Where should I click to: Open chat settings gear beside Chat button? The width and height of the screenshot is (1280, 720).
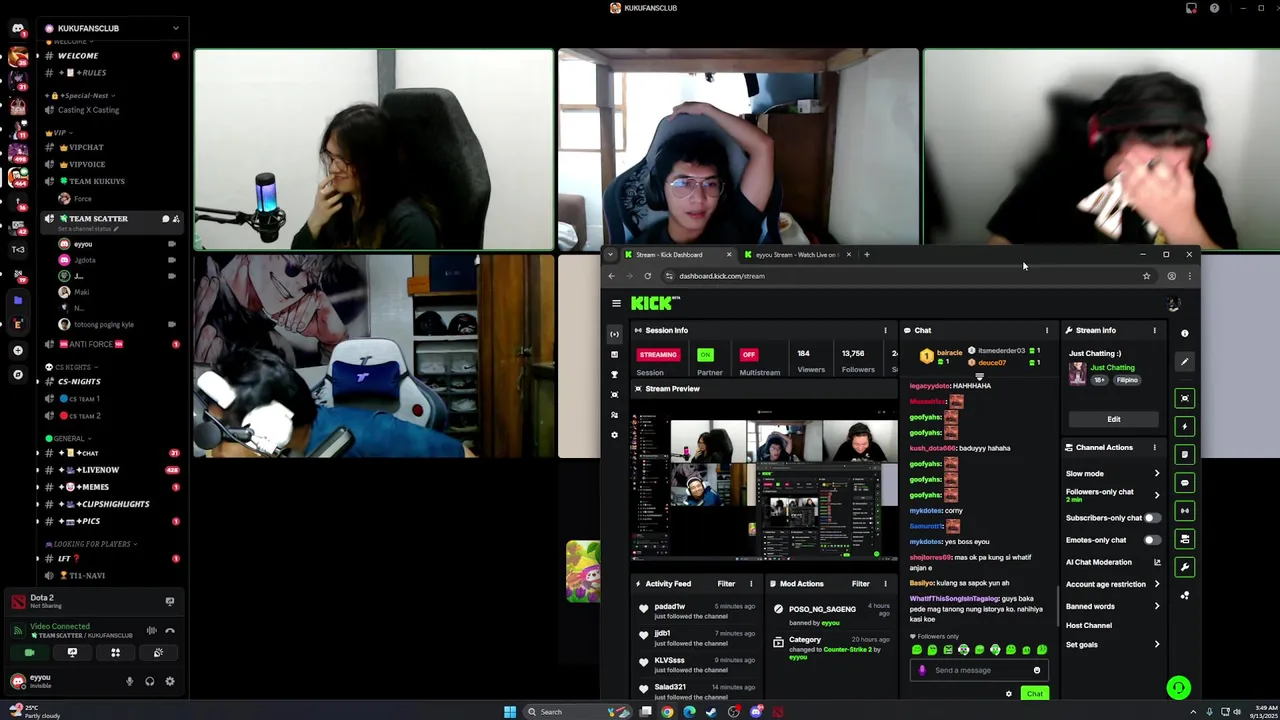(x=1008, y=694)
